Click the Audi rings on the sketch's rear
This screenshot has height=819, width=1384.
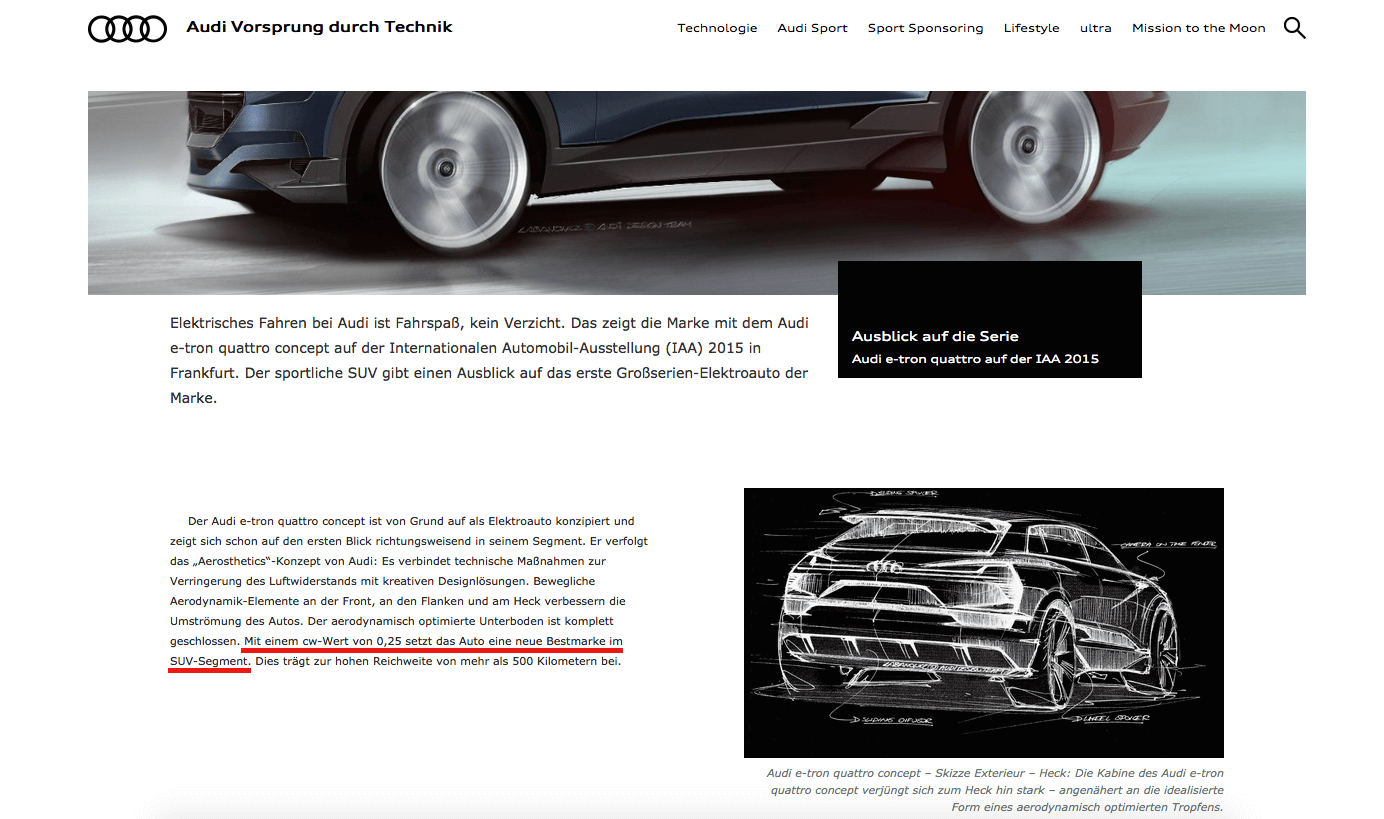883,568
